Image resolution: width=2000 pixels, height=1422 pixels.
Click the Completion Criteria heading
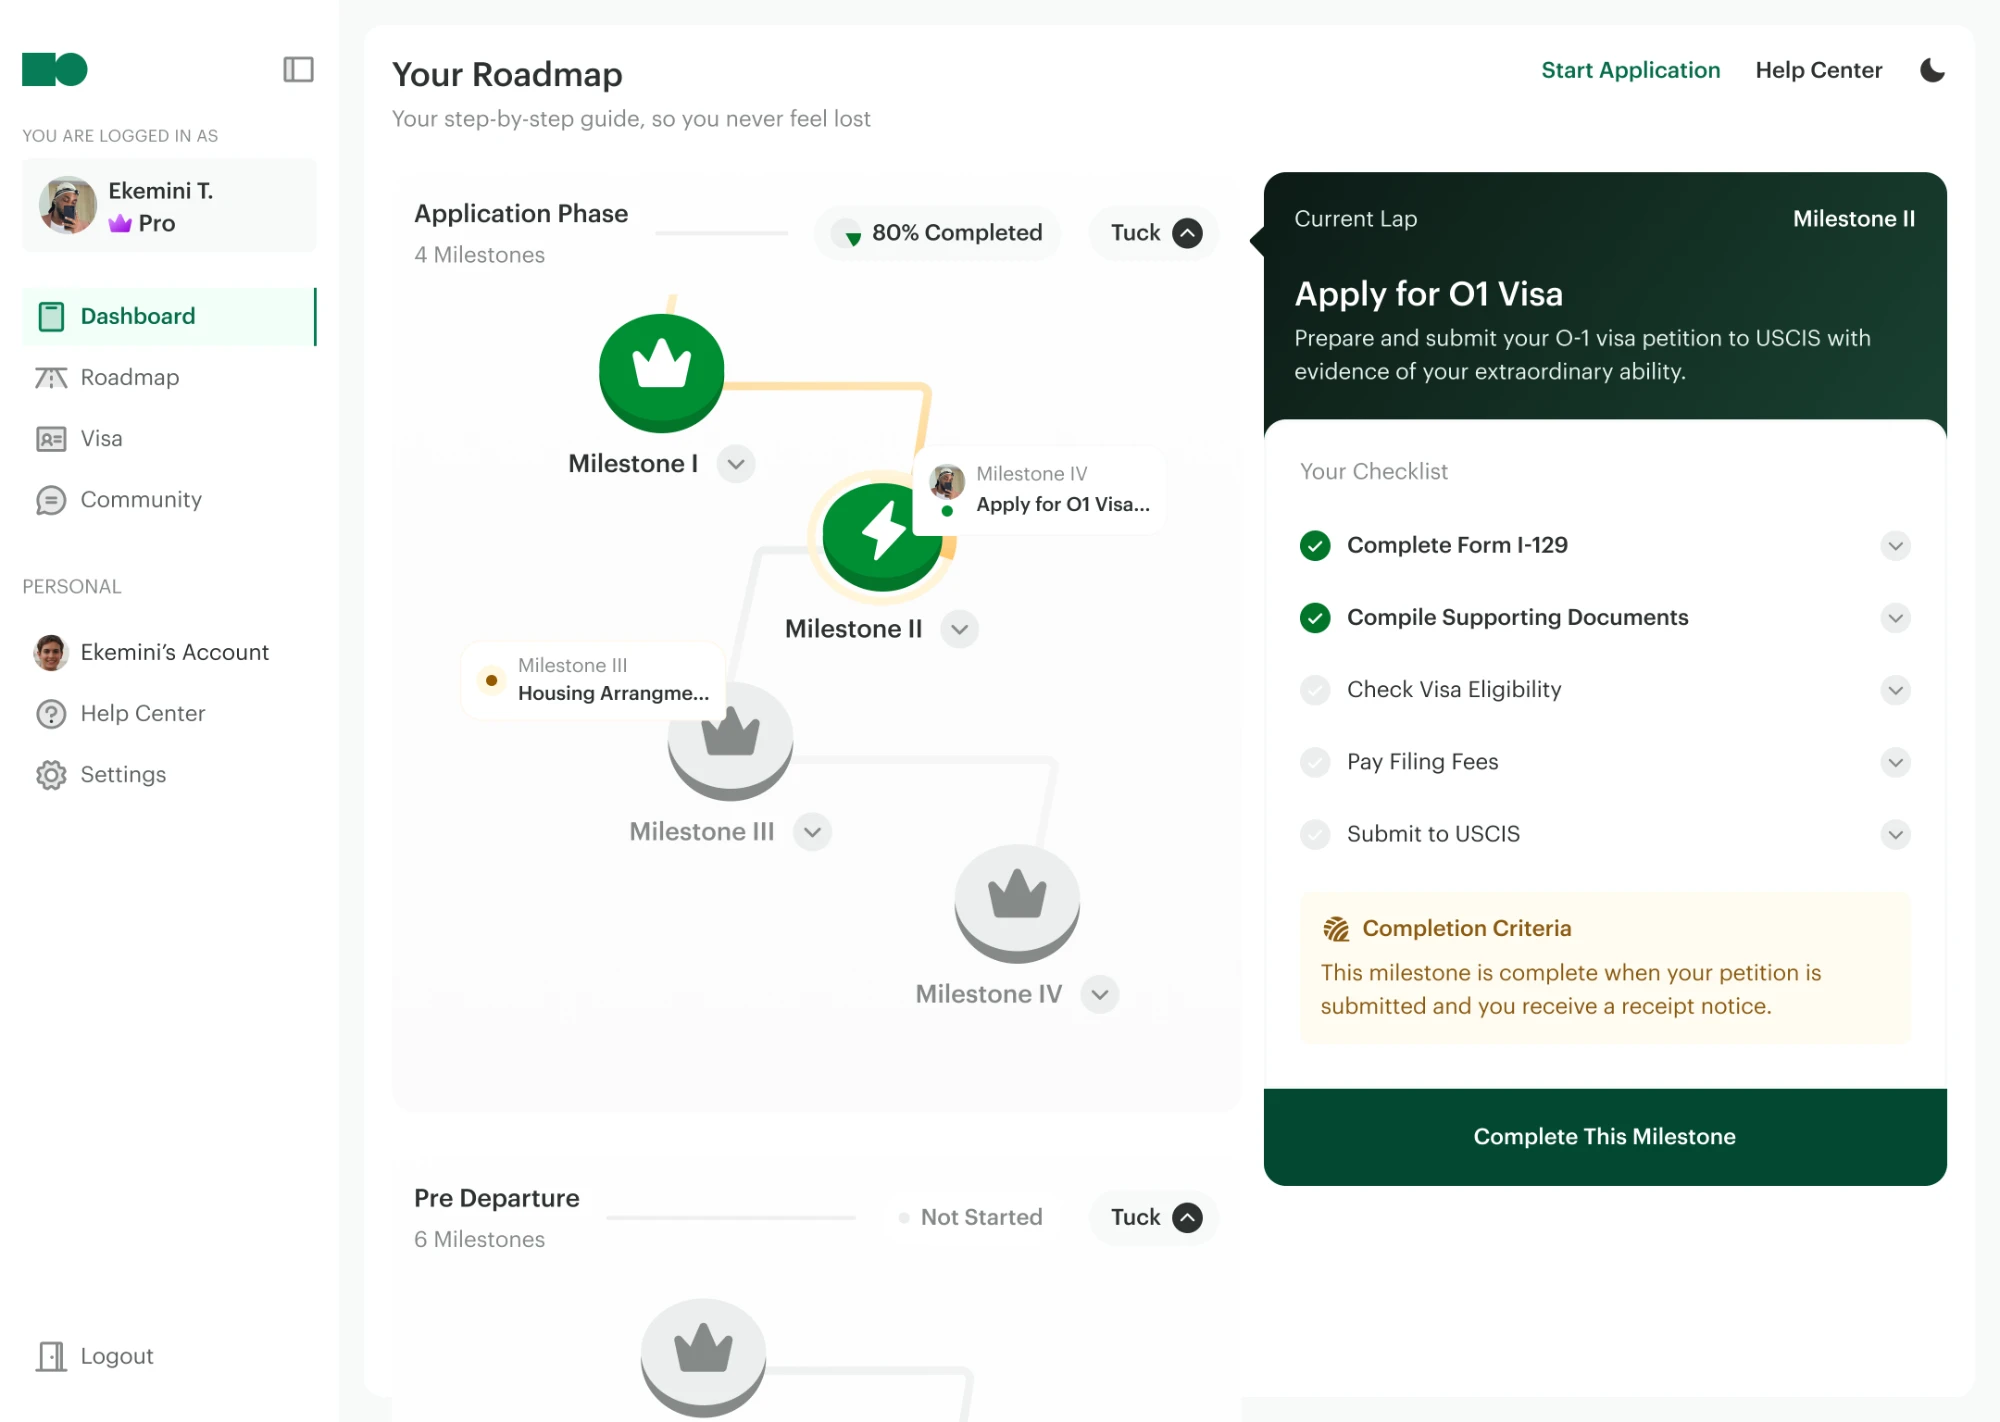1467,929
